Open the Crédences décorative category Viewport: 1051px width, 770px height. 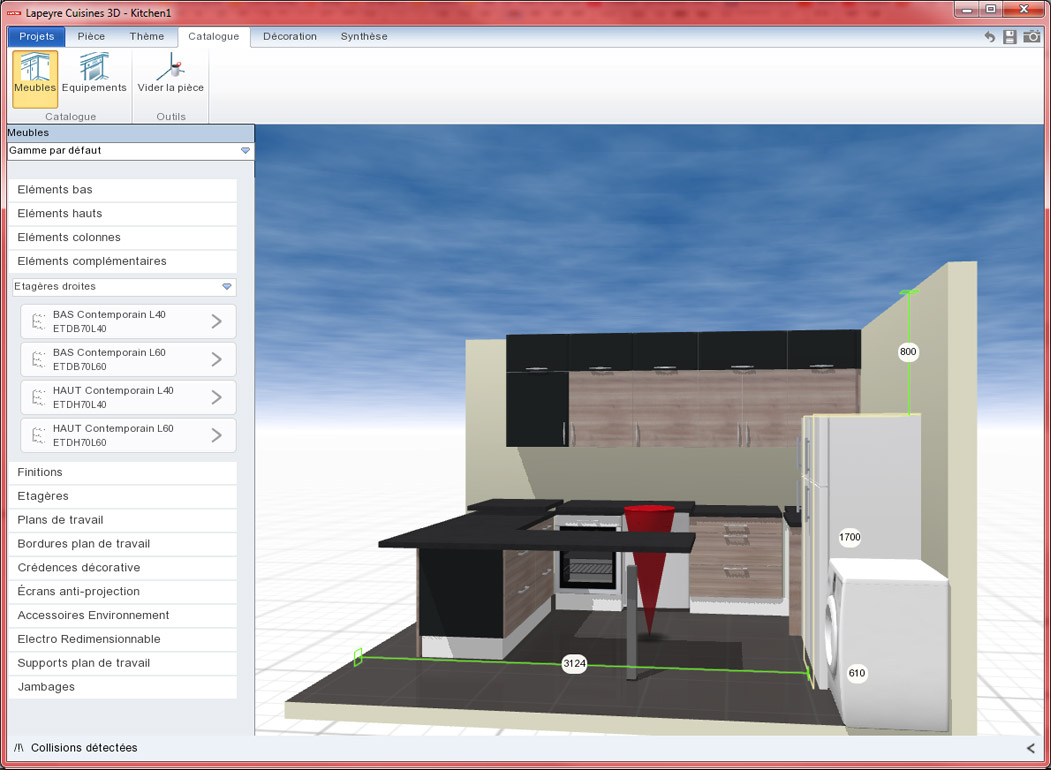click(x=124, y=568)
